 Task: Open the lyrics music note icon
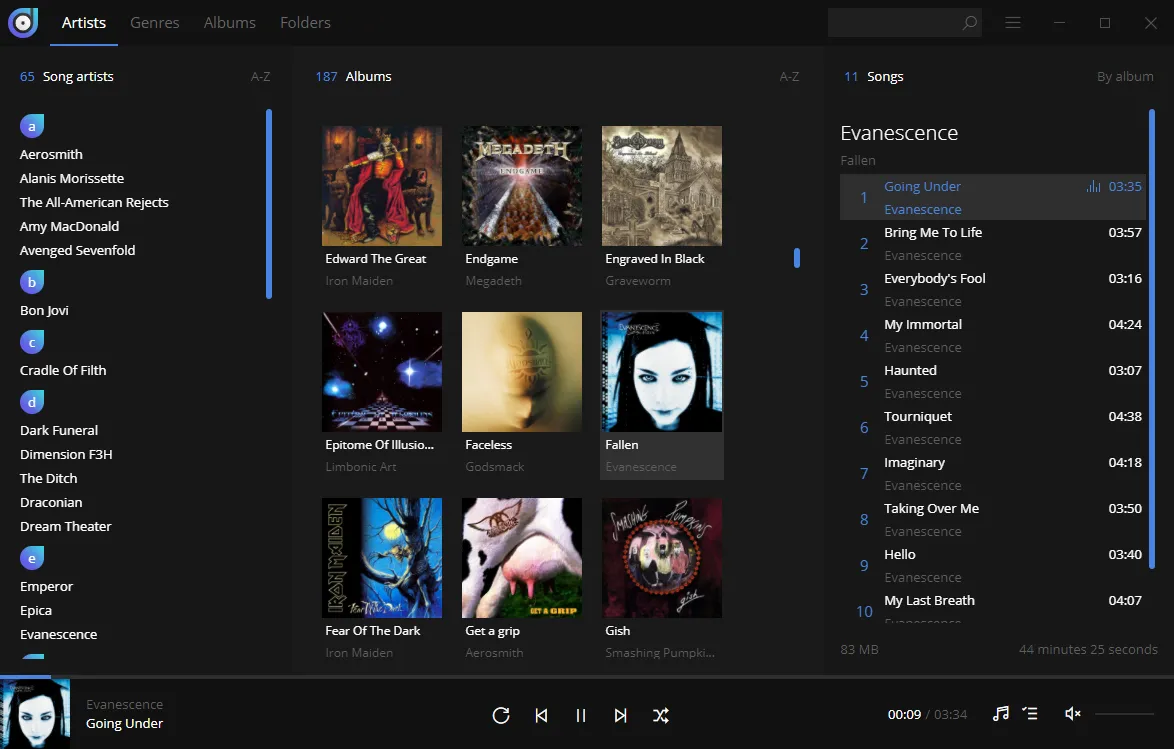[1000, 714]
